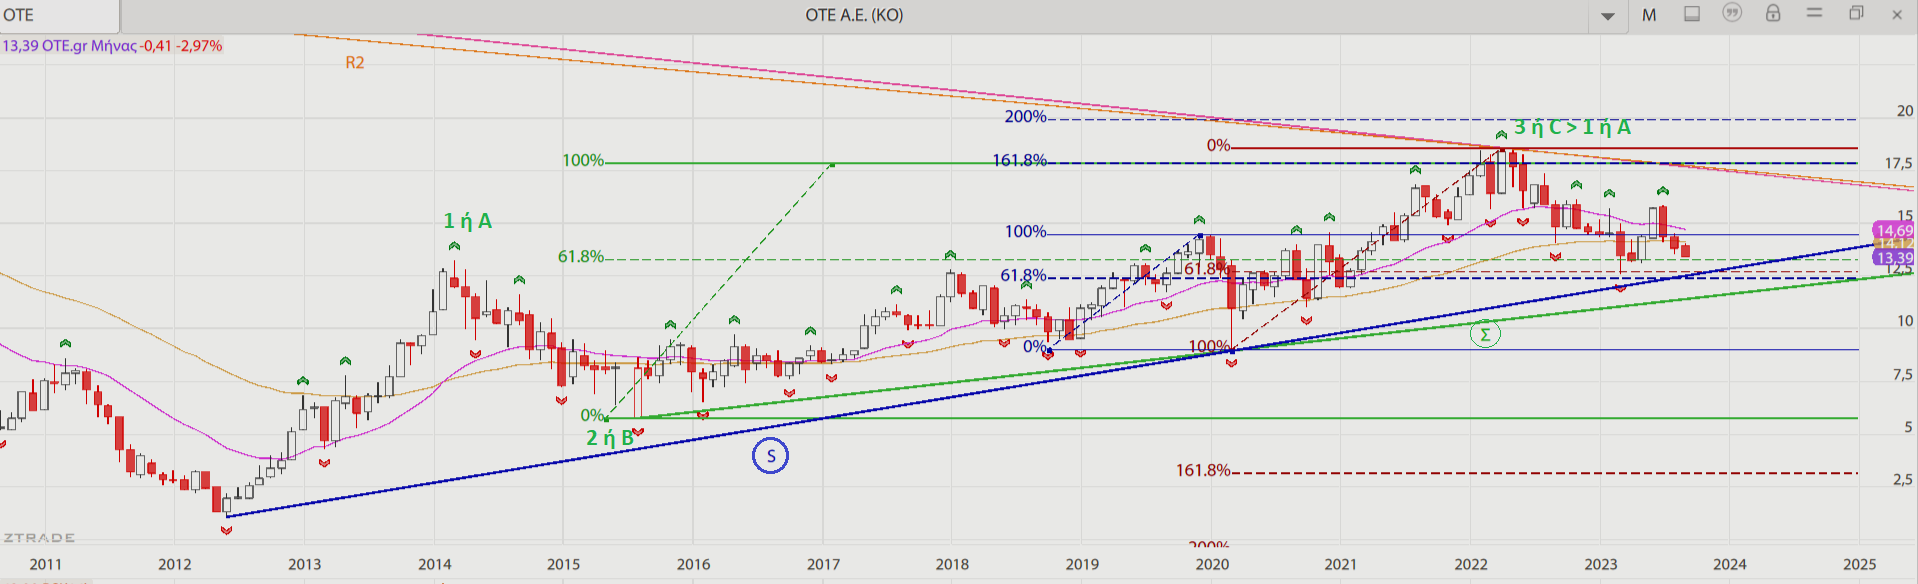Viewport: 1918px width, 584px height.
Task: Click the 2018 year on time axis
Action: (953, 564)
